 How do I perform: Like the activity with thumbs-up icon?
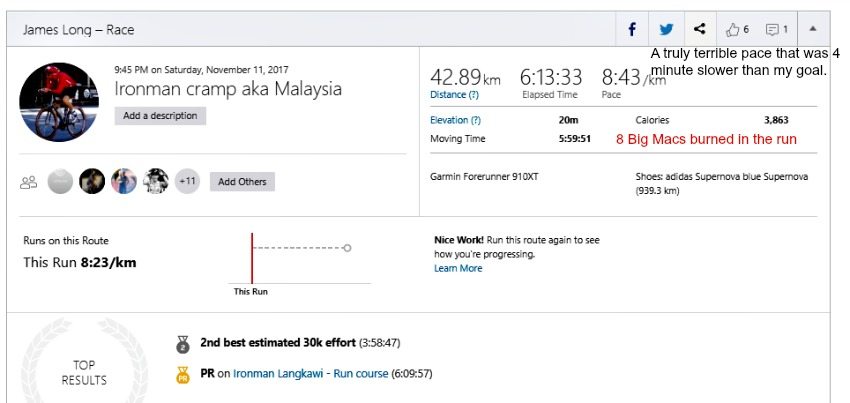736,29
